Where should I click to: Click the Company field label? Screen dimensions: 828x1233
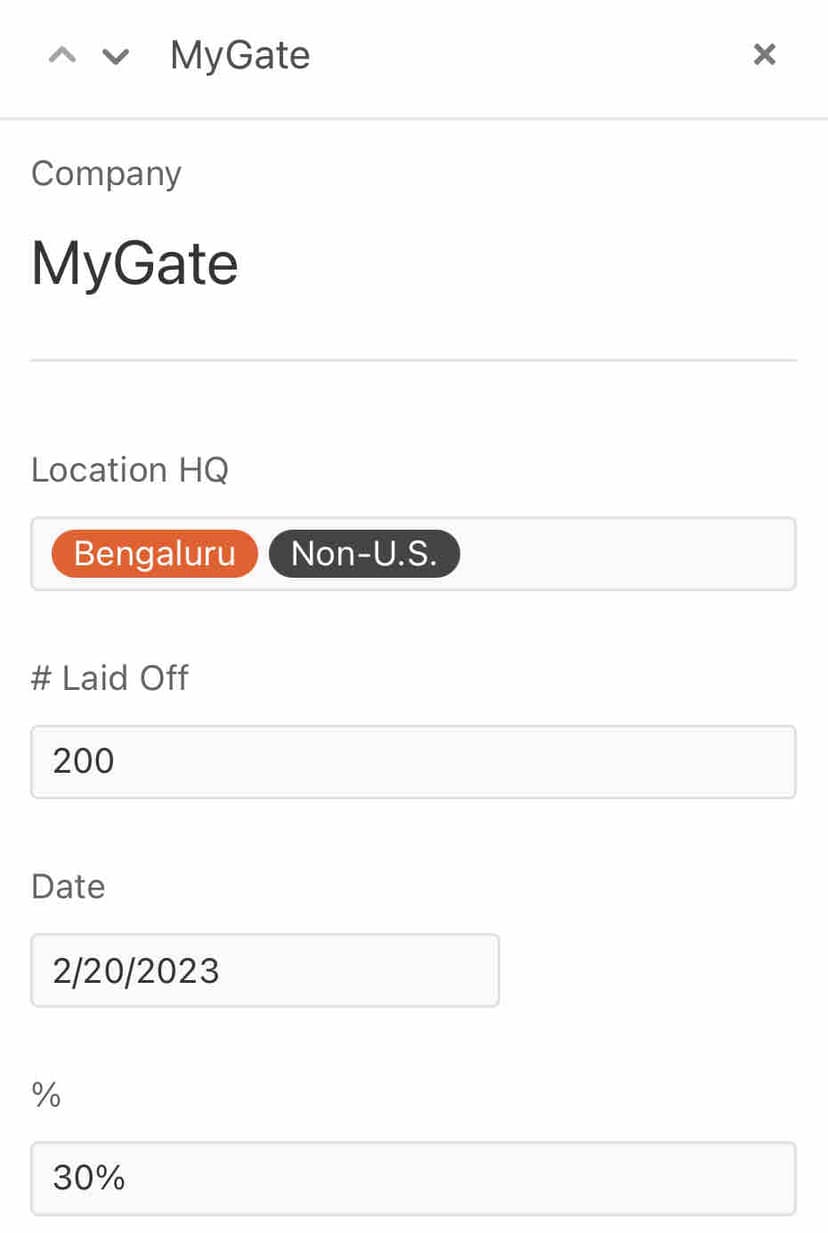pyautogui.click(x=106, y=173)
